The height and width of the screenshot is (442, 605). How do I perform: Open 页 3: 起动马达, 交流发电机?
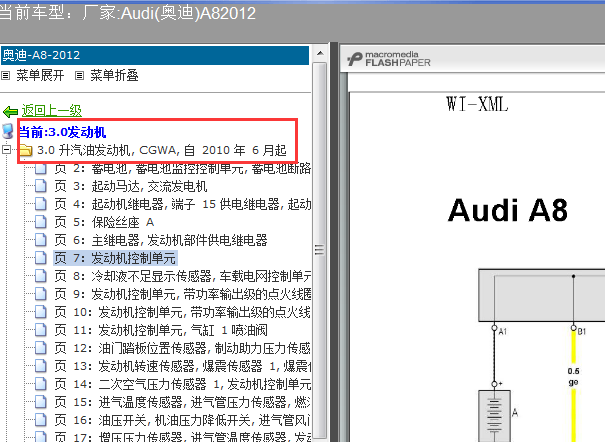point(131,186)
